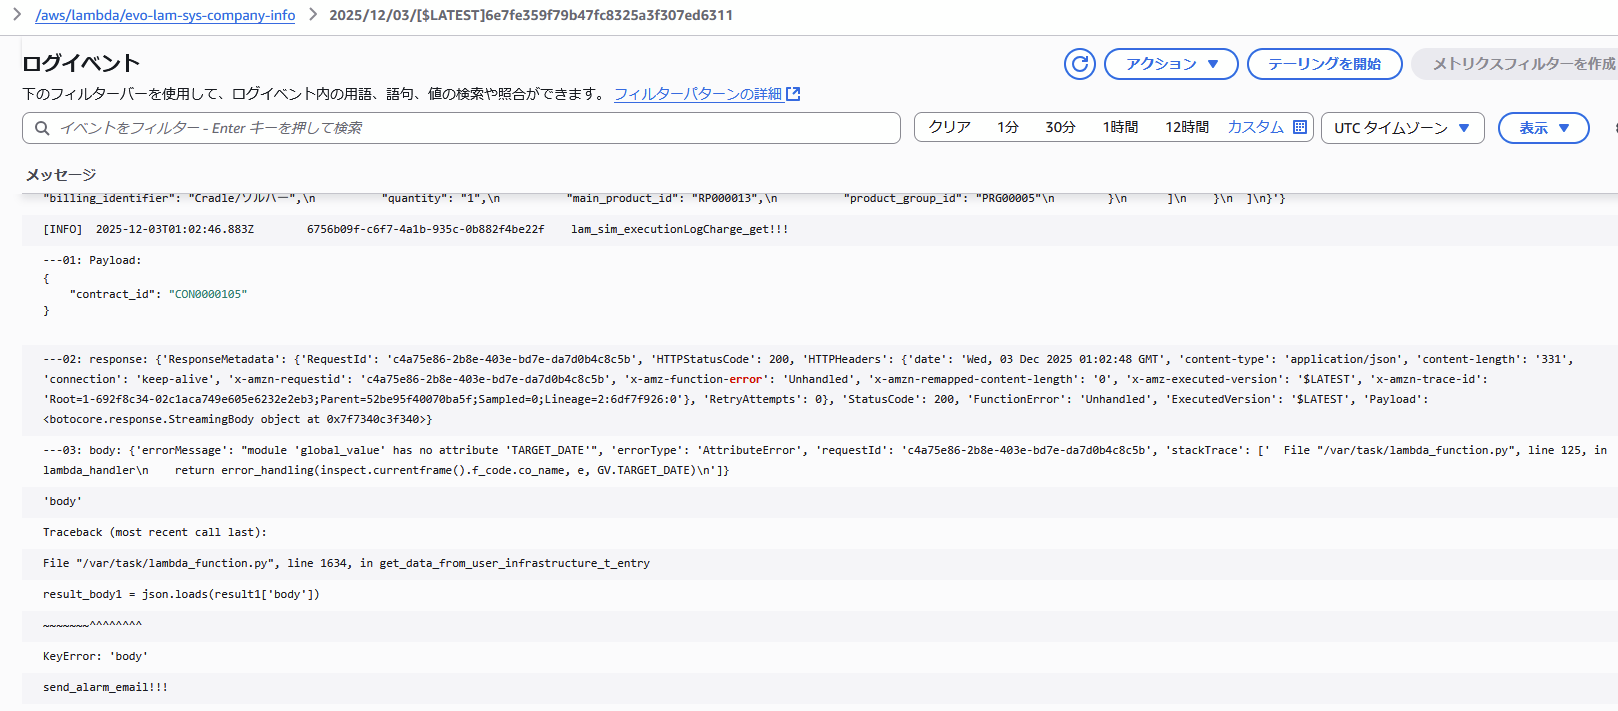Expand the UTC タイムゾーン selector
This screenshot has height=711, width=1618.
point(1402,128)
